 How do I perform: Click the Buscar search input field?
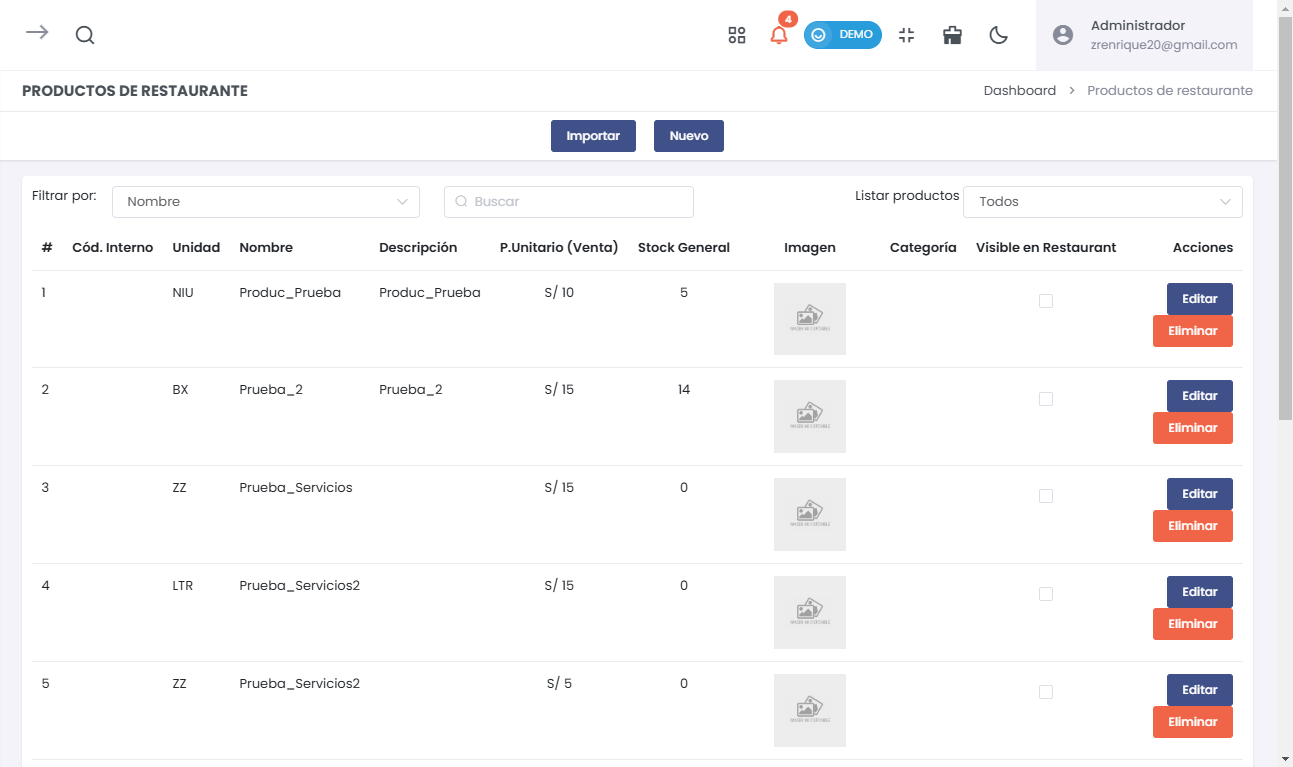click(569, 202)
